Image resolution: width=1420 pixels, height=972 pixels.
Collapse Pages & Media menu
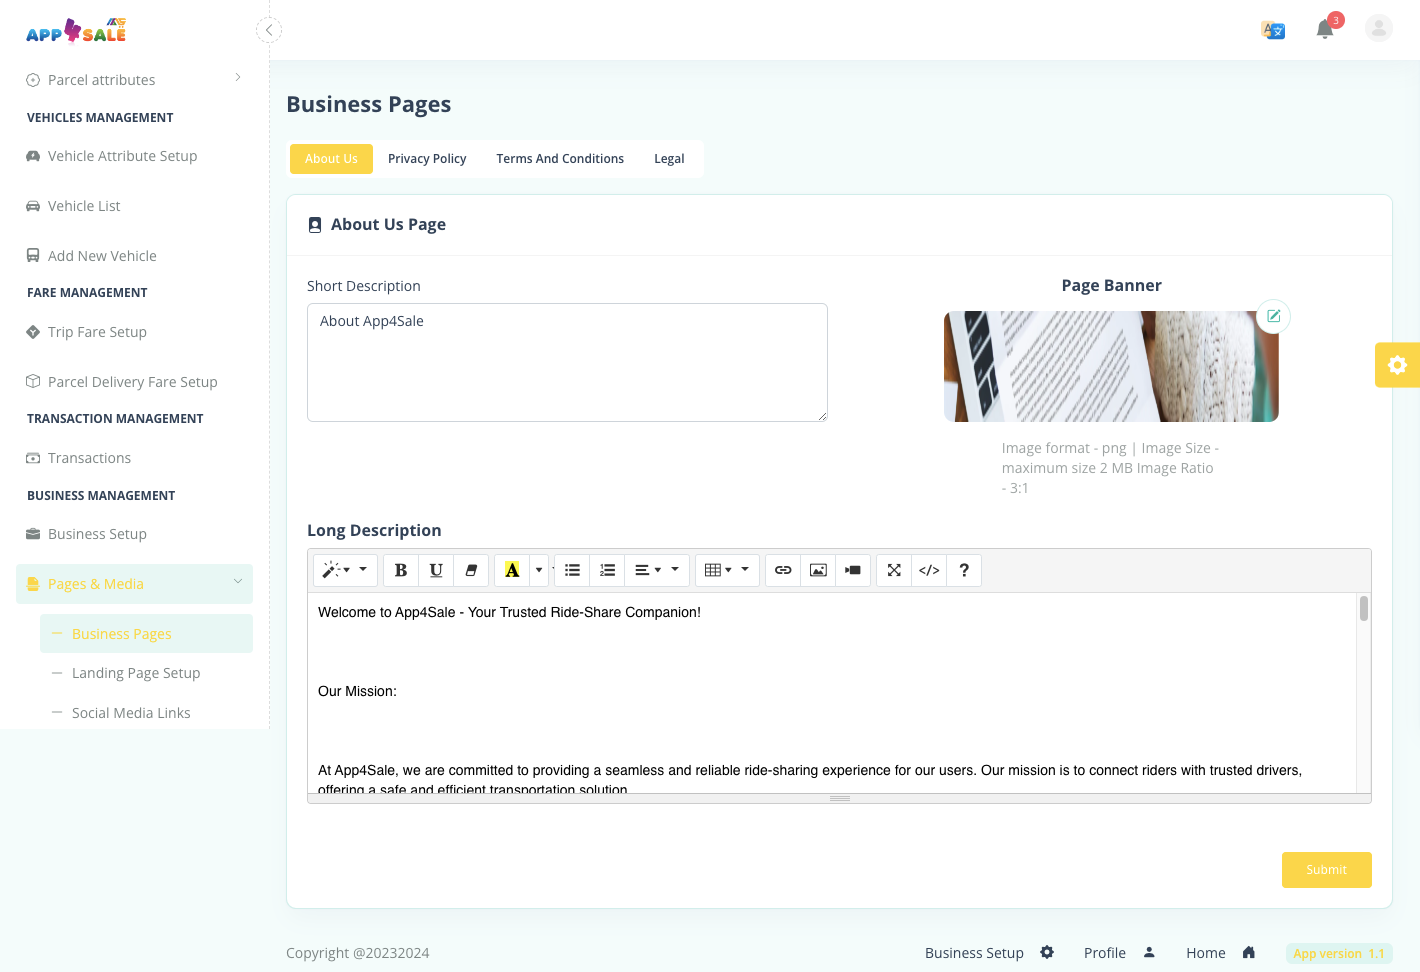pyautogui.click(x=134, y=584)
